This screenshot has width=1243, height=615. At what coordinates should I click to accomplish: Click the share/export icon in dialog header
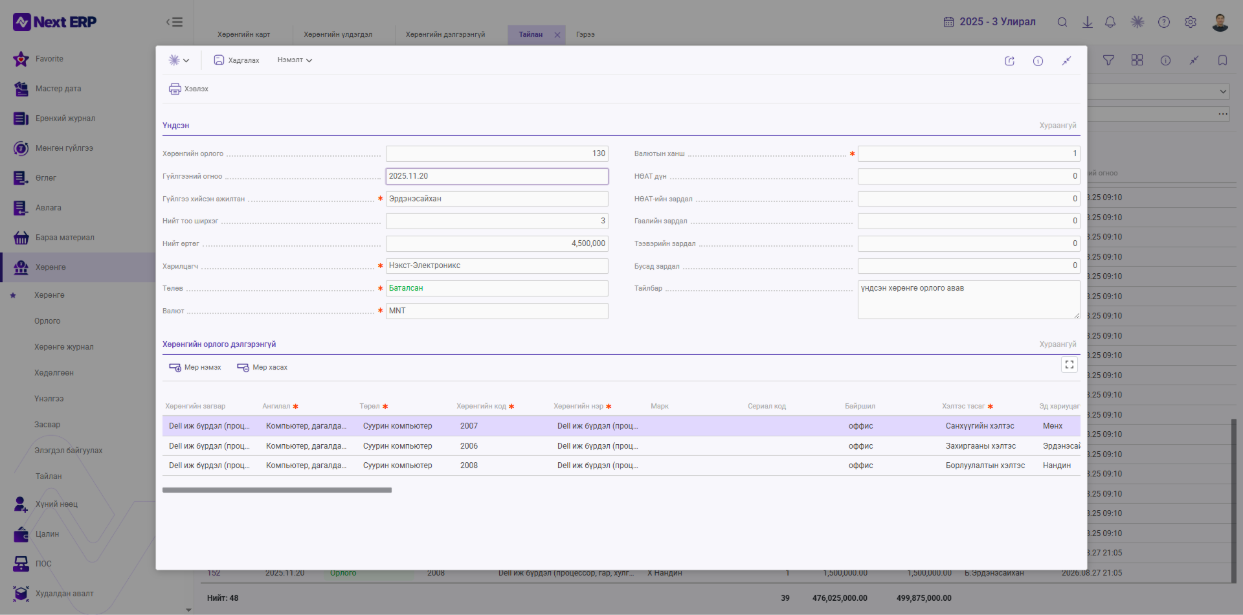click(x=1009, y=61)
